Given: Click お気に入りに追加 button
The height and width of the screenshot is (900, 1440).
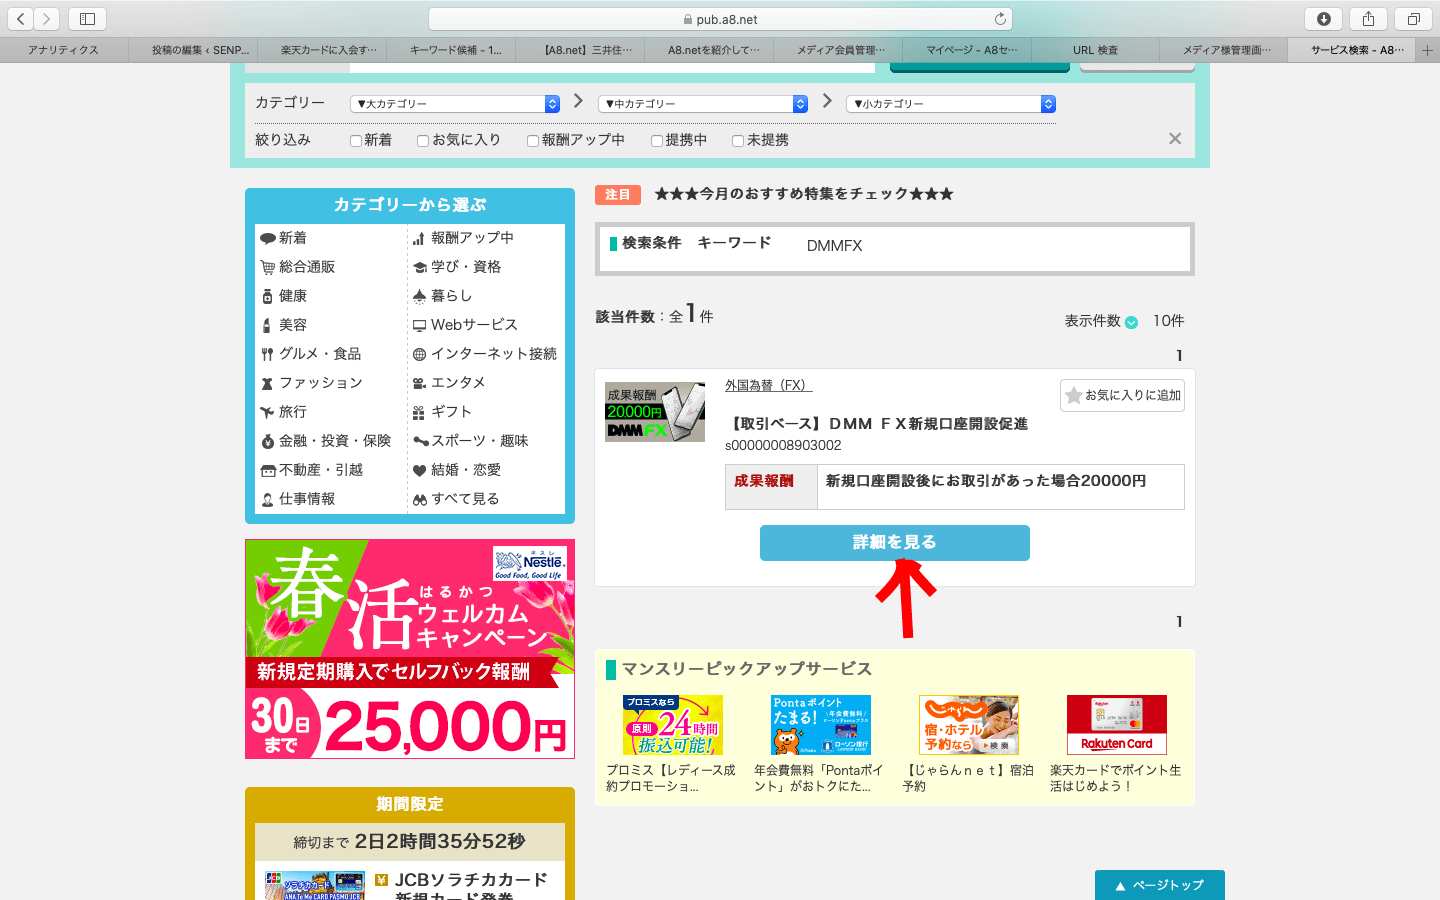Looking at the screenshot, I should (1122, 395).
